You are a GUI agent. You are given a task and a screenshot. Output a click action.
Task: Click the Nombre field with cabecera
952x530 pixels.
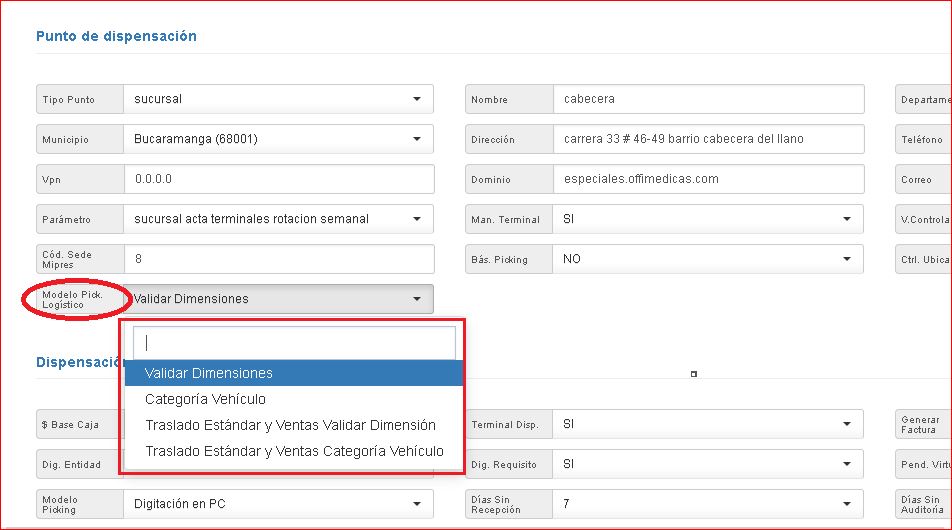[709, 99]
